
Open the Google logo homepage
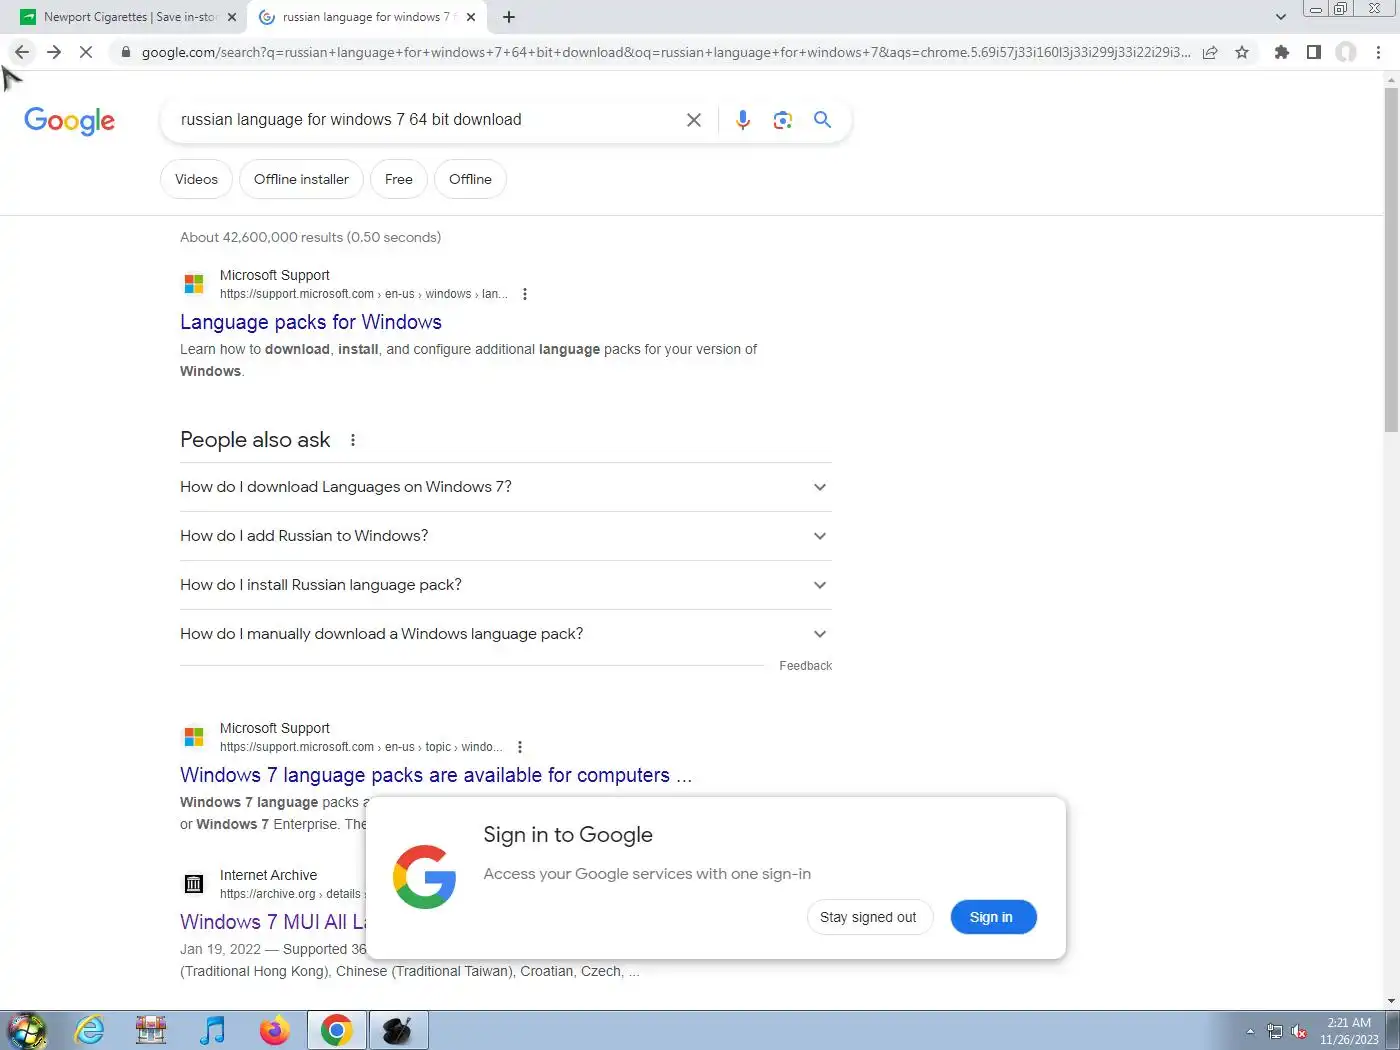[x=69, y=121]
